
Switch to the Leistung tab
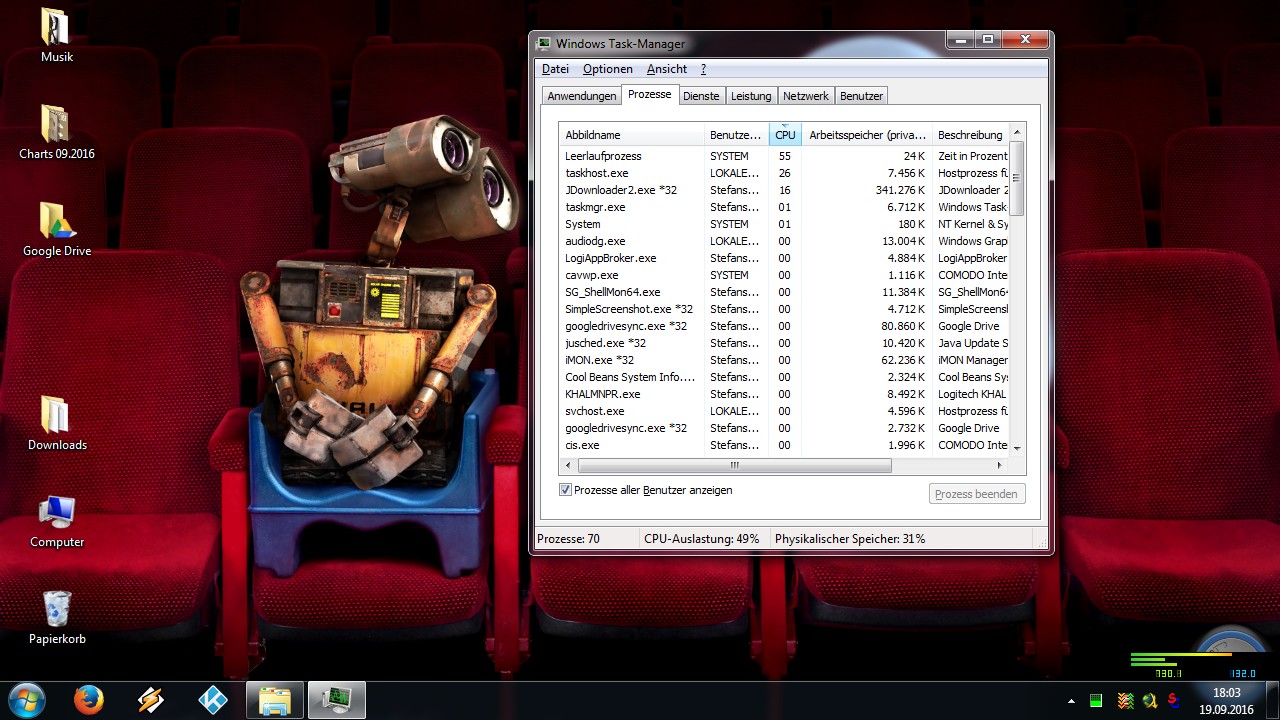click(751, 96)
